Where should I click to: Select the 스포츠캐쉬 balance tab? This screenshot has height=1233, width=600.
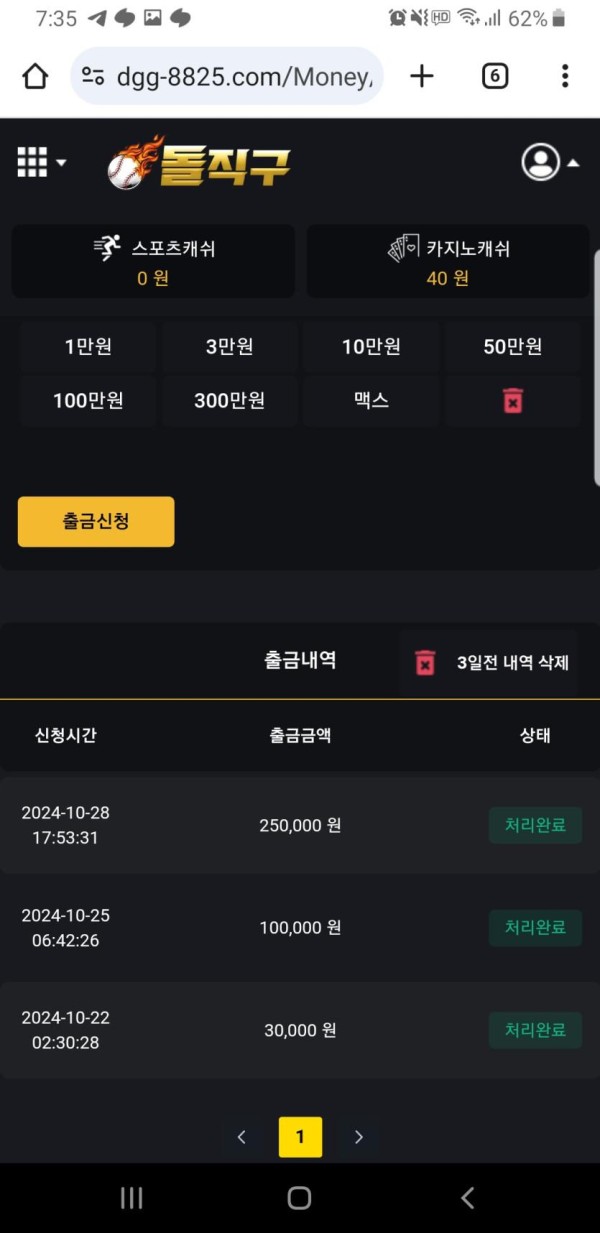click(x=153, y=261)
